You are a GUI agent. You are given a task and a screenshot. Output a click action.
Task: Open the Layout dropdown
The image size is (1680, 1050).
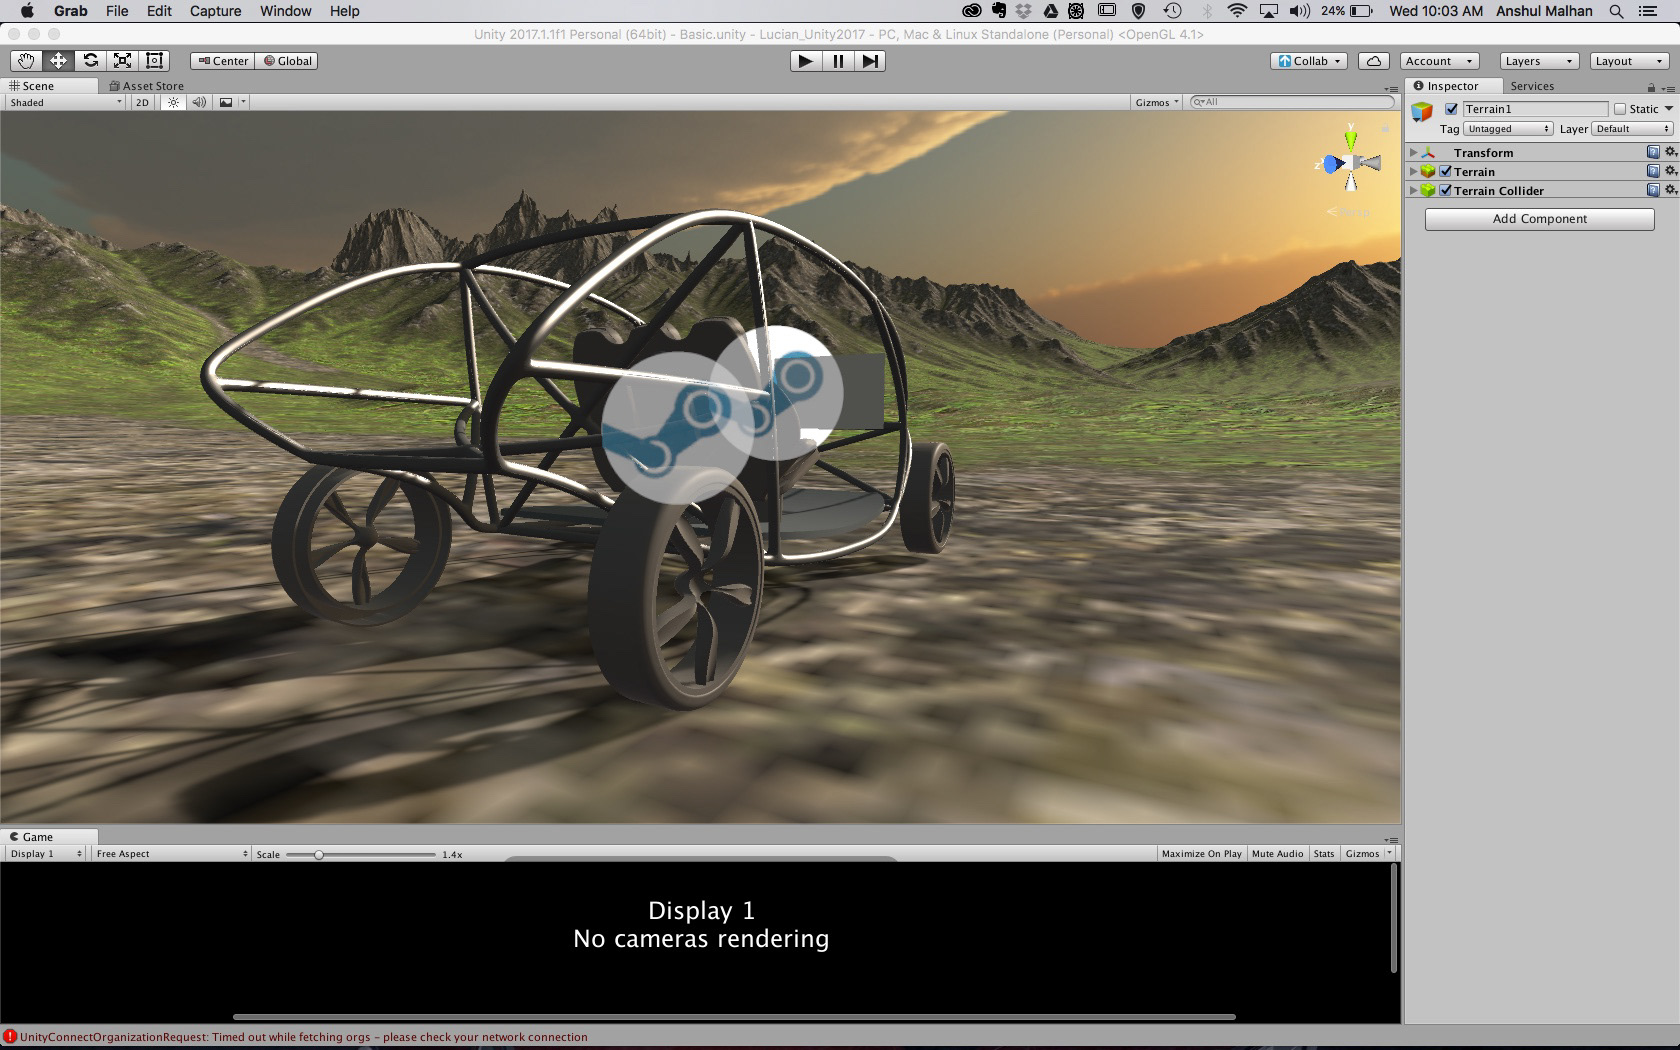pyautogui.click(x=1629, y=61)
